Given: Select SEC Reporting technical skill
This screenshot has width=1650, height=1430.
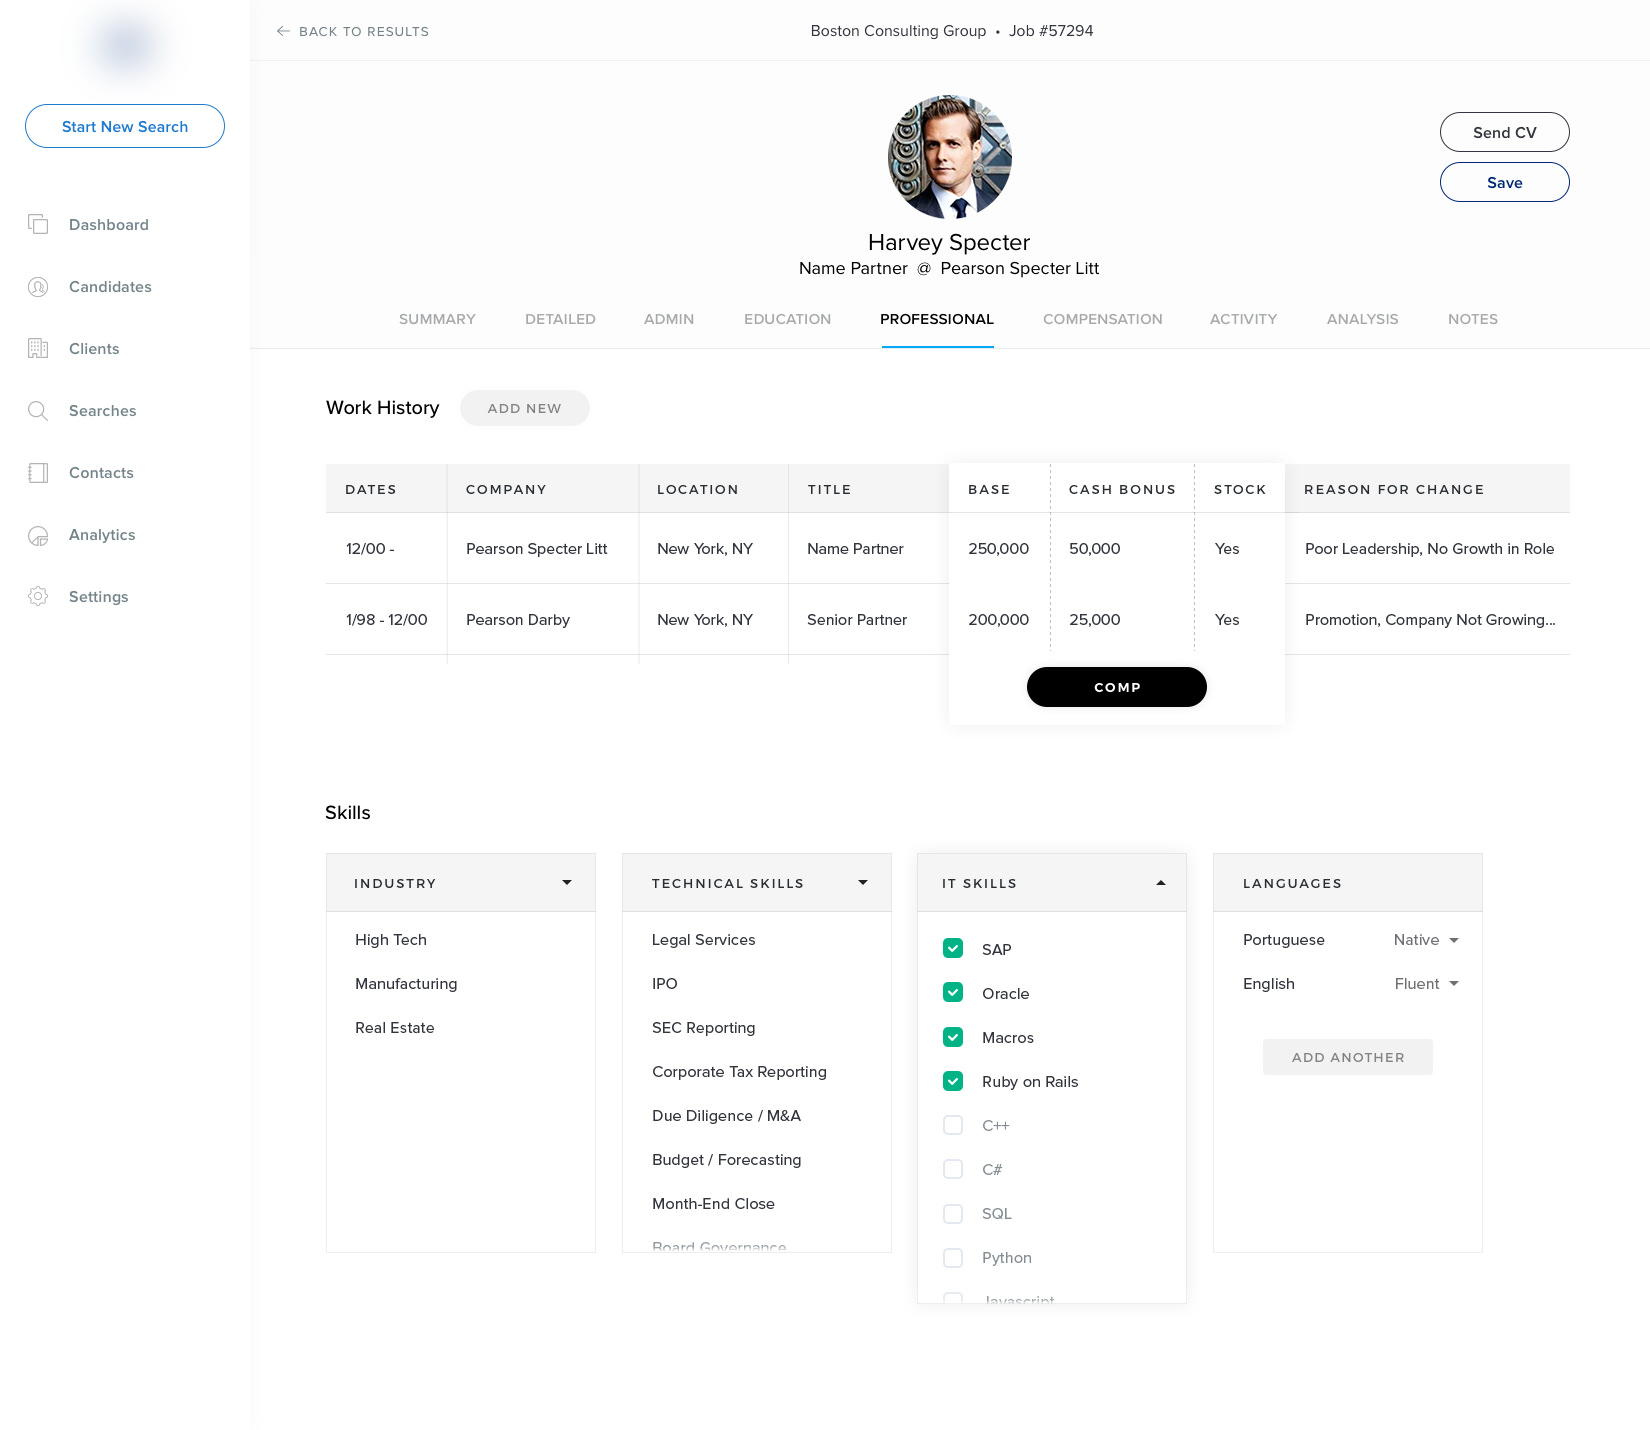Looking at the screenshot, I should (x=704, y=1028).
